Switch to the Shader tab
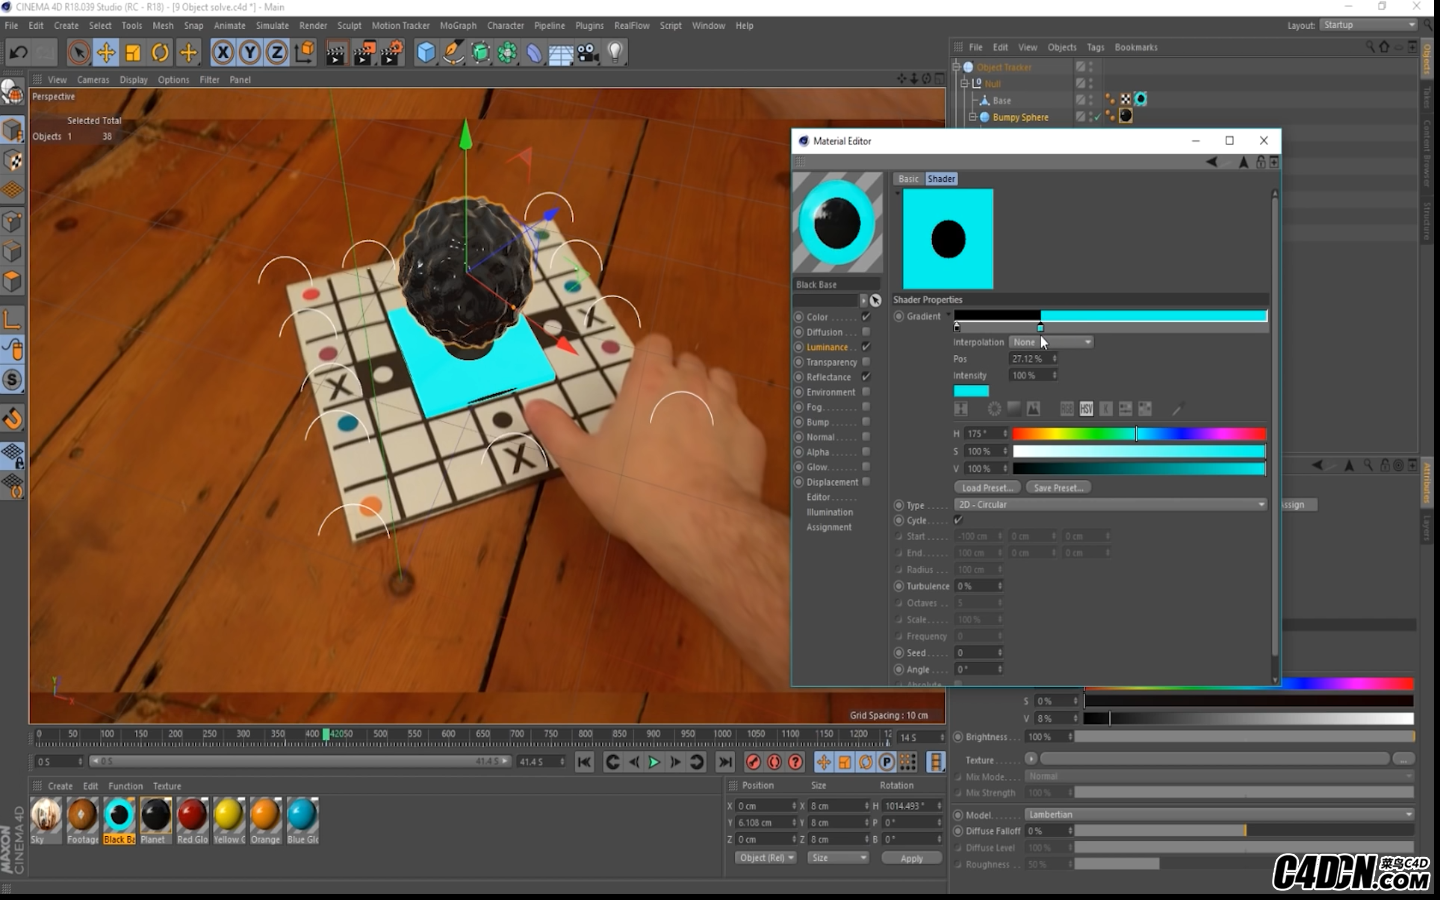The height and width of the screenshot is (900, 1440). pyautogui.click(x=941, y=179)
